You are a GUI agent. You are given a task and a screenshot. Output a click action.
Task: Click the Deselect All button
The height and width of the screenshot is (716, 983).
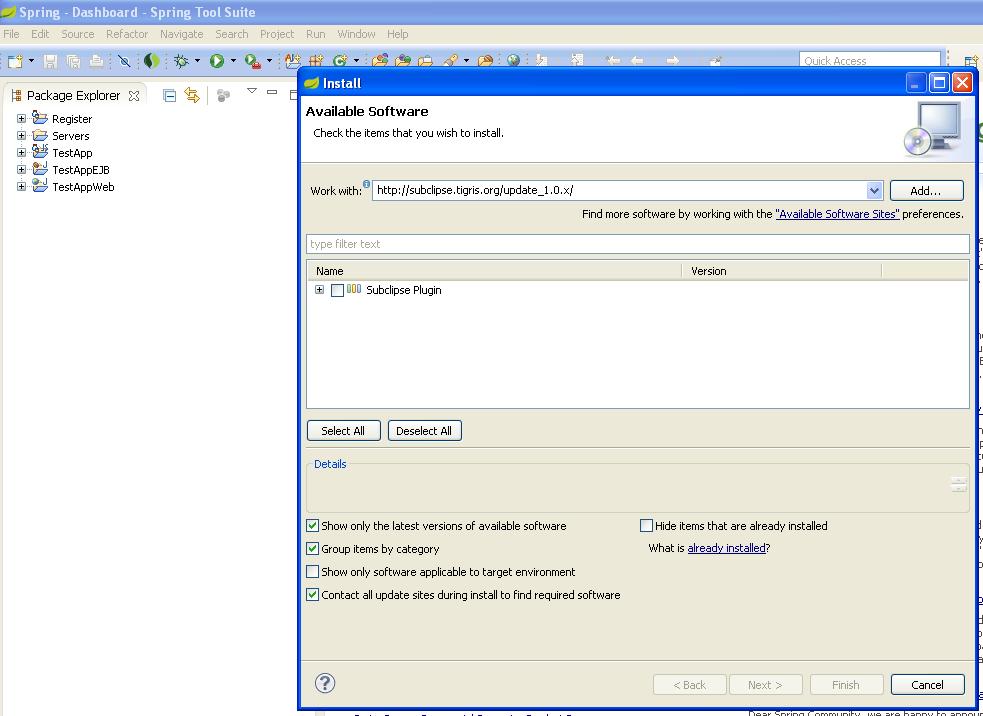424,430
